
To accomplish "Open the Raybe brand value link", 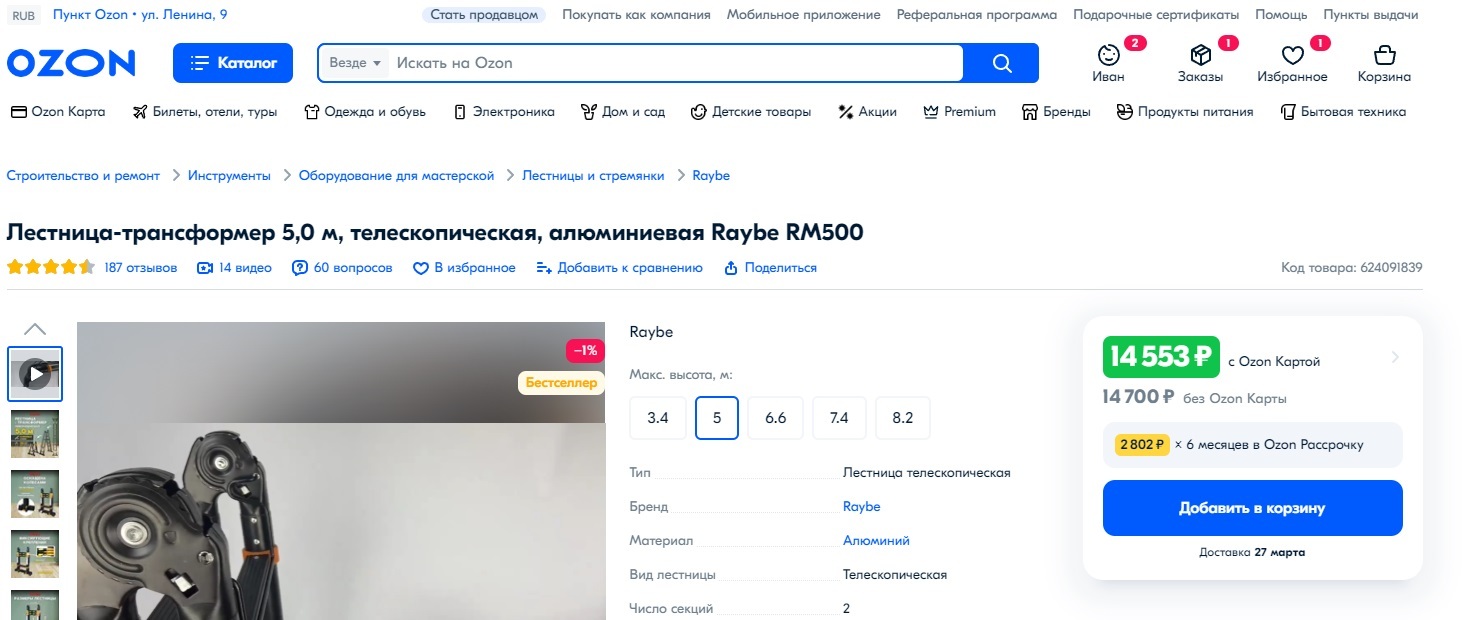I will (862, 507).
